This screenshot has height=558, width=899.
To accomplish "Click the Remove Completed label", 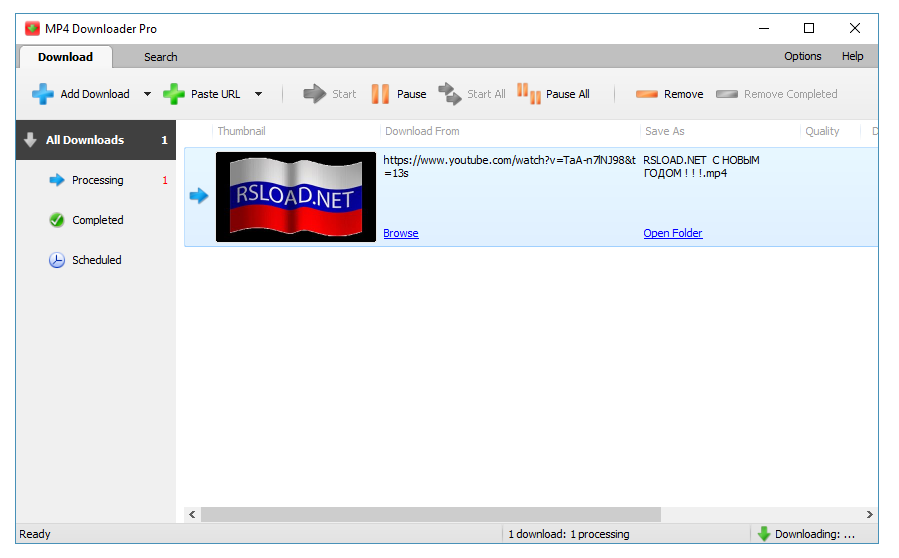I will tap(791, 94).
